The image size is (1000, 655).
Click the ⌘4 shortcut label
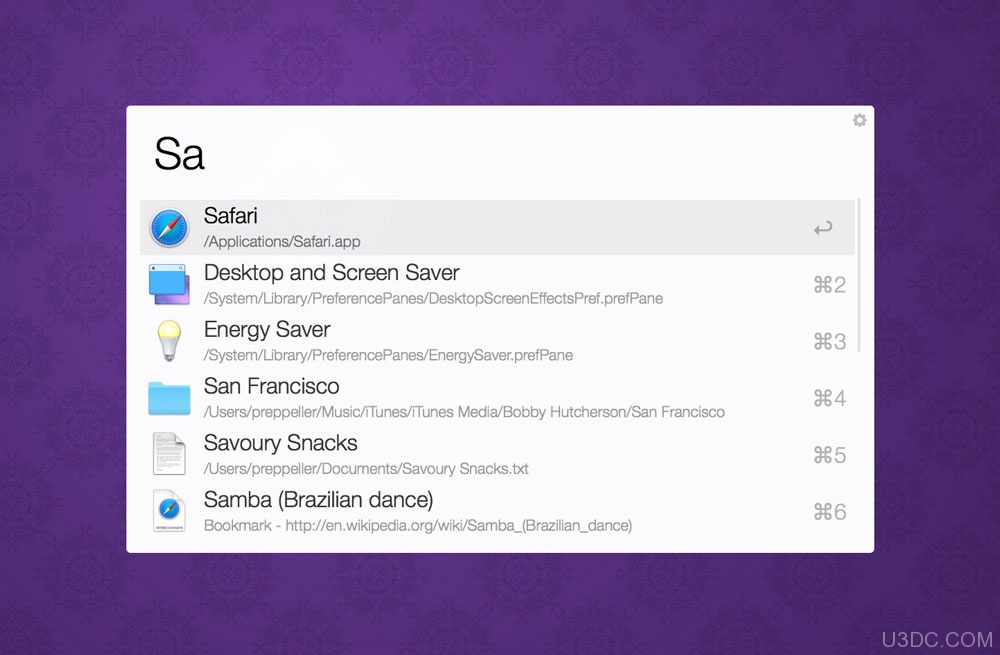pos(830,398)
